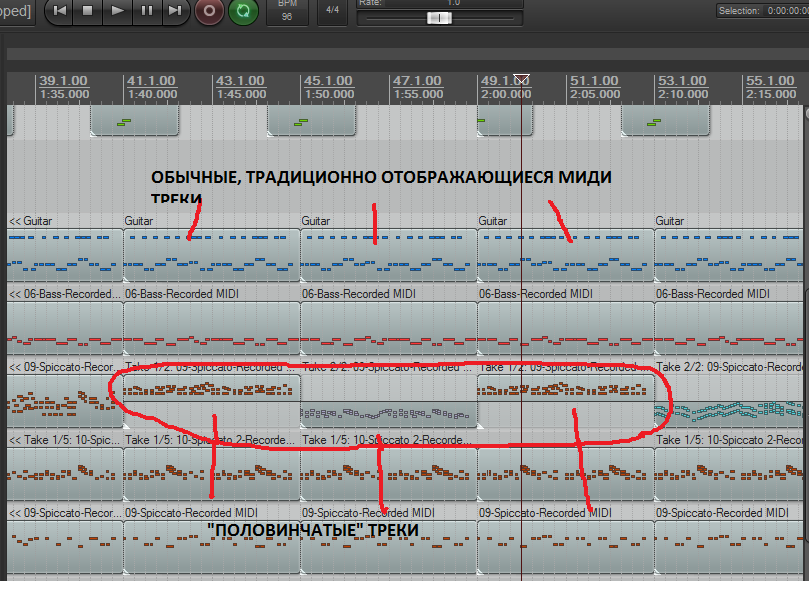Select '<< Take 1/5: 10-Spic' item

point(65,474)
